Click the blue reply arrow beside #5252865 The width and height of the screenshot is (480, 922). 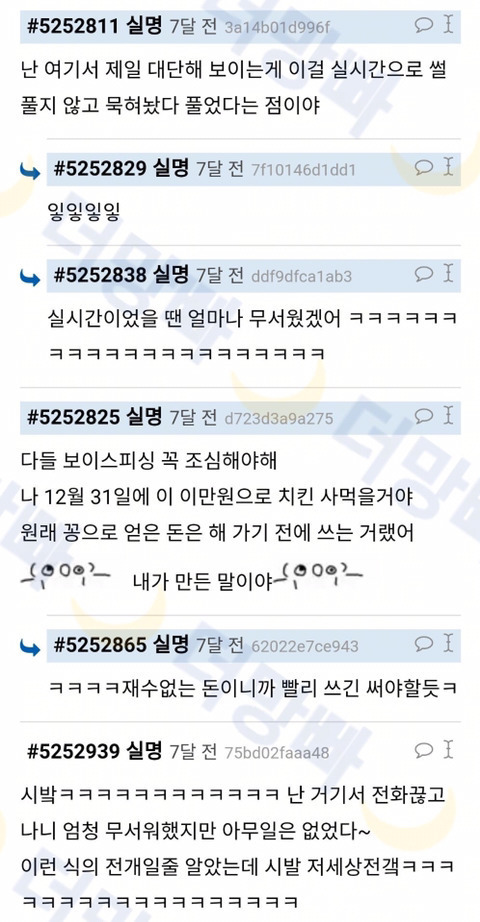point(30,647)
